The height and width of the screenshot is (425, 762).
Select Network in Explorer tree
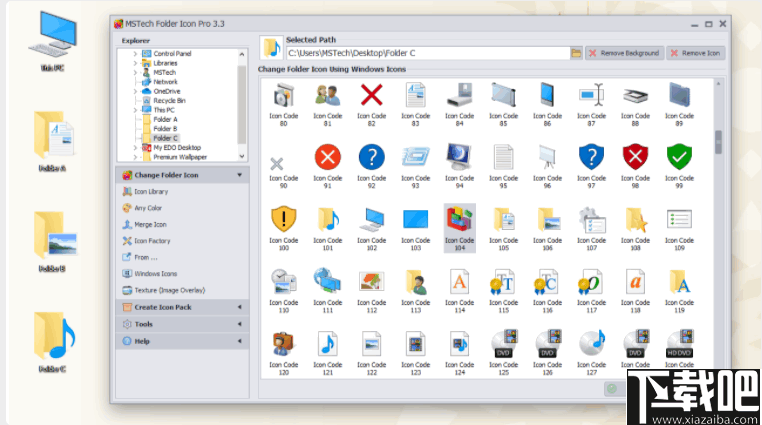point(165,82)
